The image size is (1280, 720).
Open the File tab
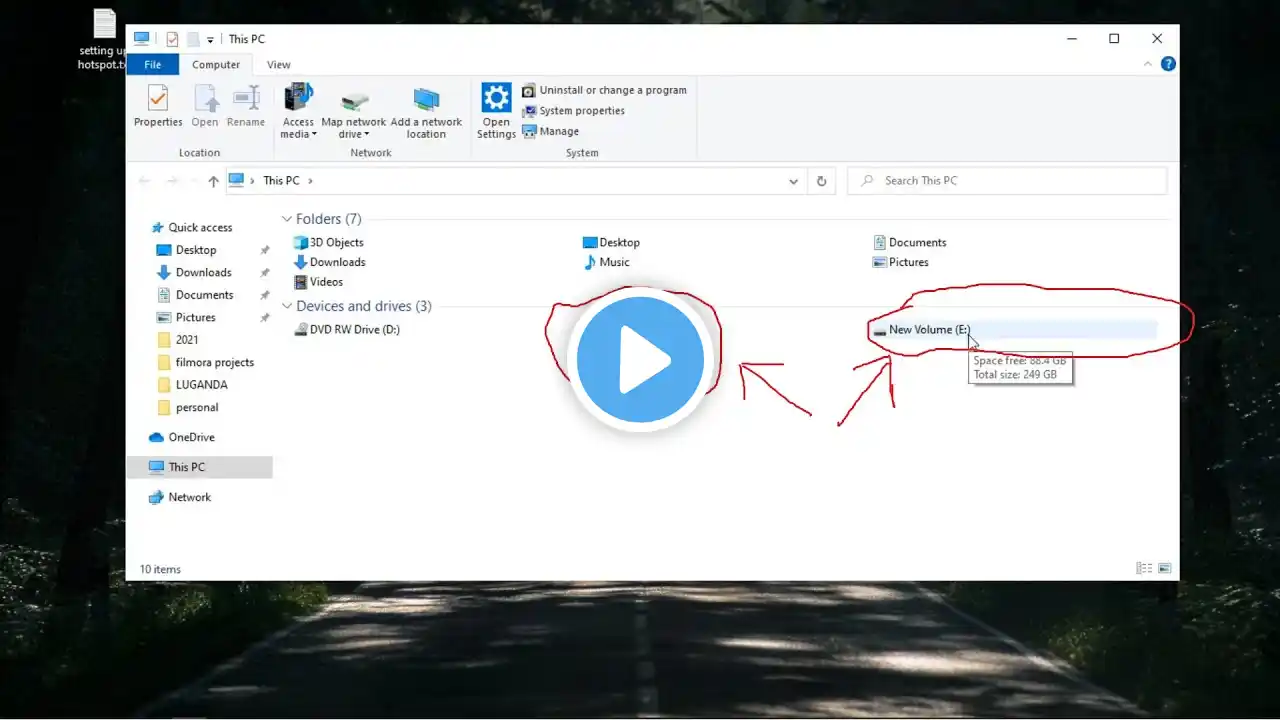point(153,65)
